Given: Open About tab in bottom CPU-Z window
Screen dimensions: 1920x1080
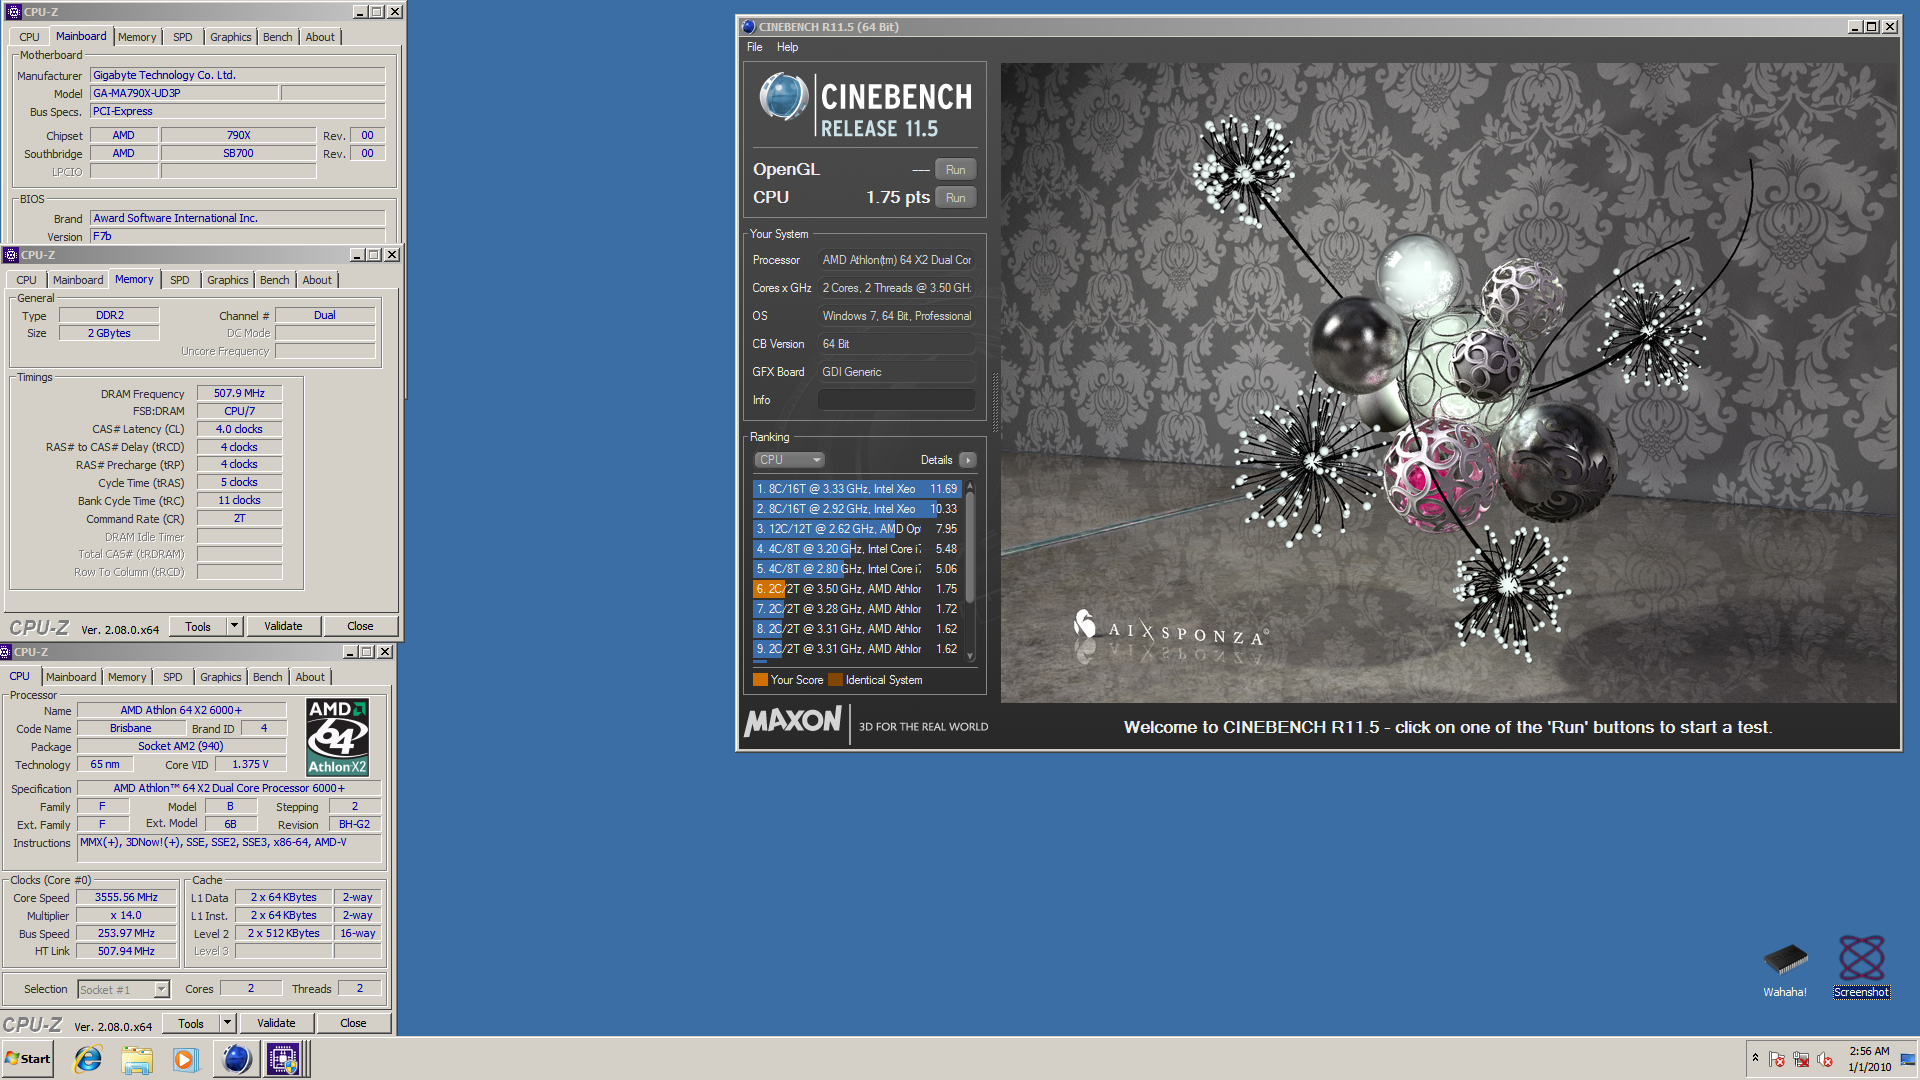Looking at the screenshot, I should pos(310,677).
